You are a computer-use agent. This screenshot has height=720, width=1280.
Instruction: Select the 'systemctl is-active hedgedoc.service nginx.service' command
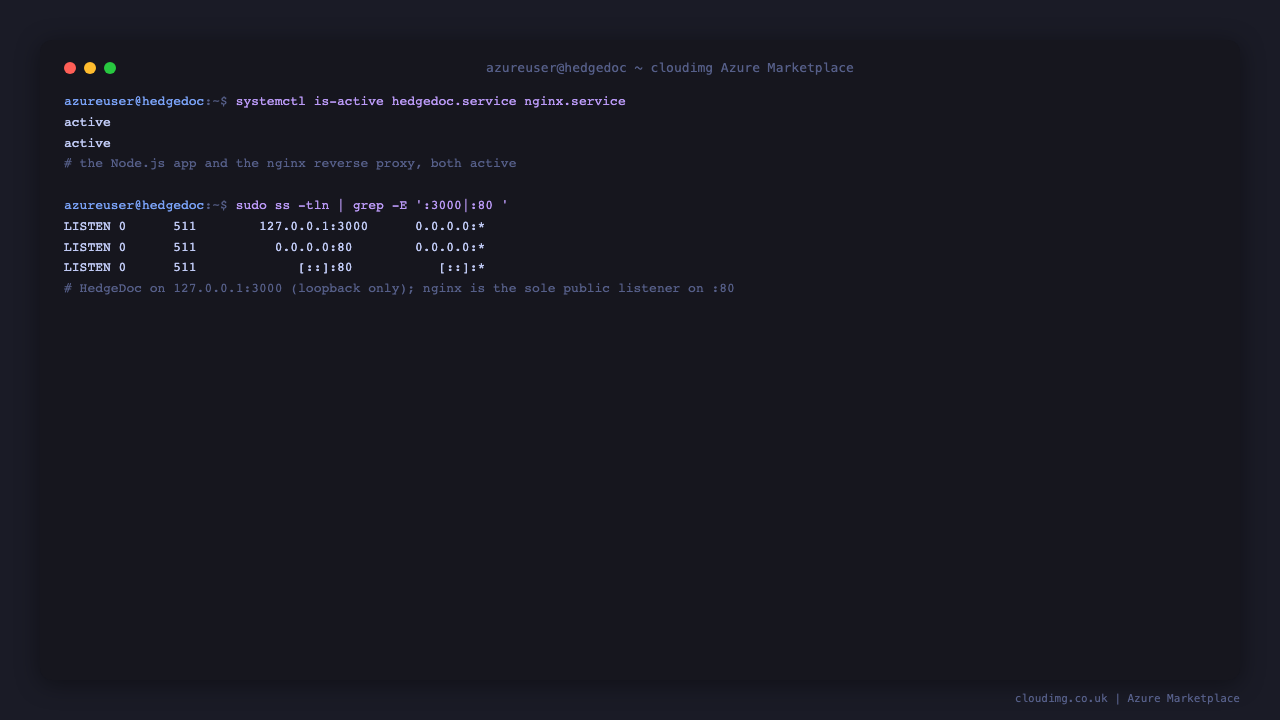(431, 101)
